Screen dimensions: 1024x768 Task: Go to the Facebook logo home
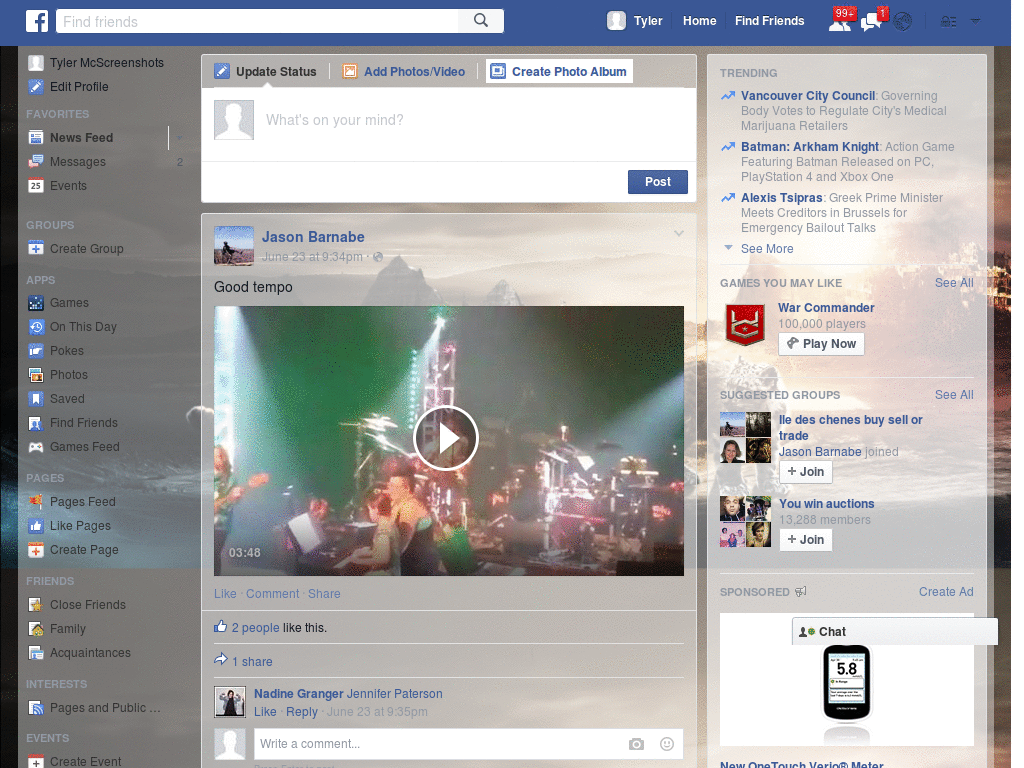coord(37,21)
